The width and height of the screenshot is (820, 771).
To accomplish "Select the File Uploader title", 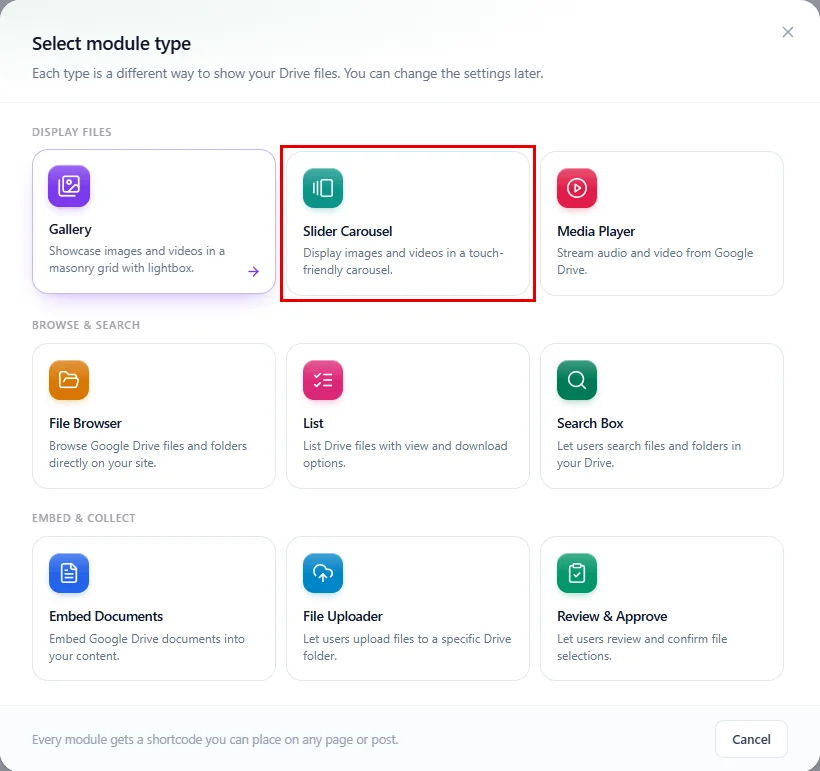I will [x=343, y=616].
